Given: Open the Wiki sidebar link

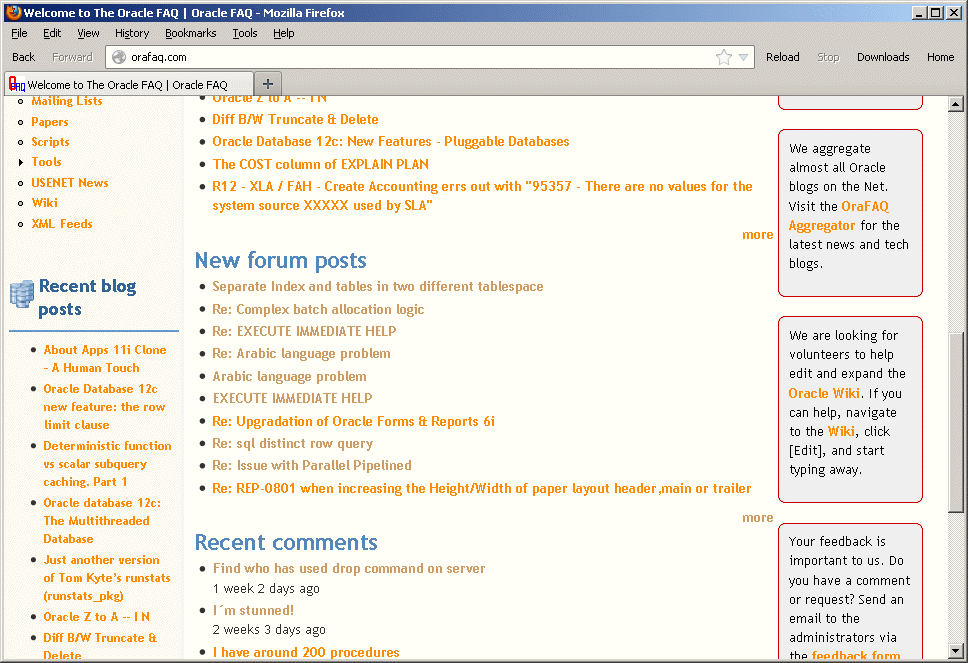Looking at the screenshot, I should 44,202.
